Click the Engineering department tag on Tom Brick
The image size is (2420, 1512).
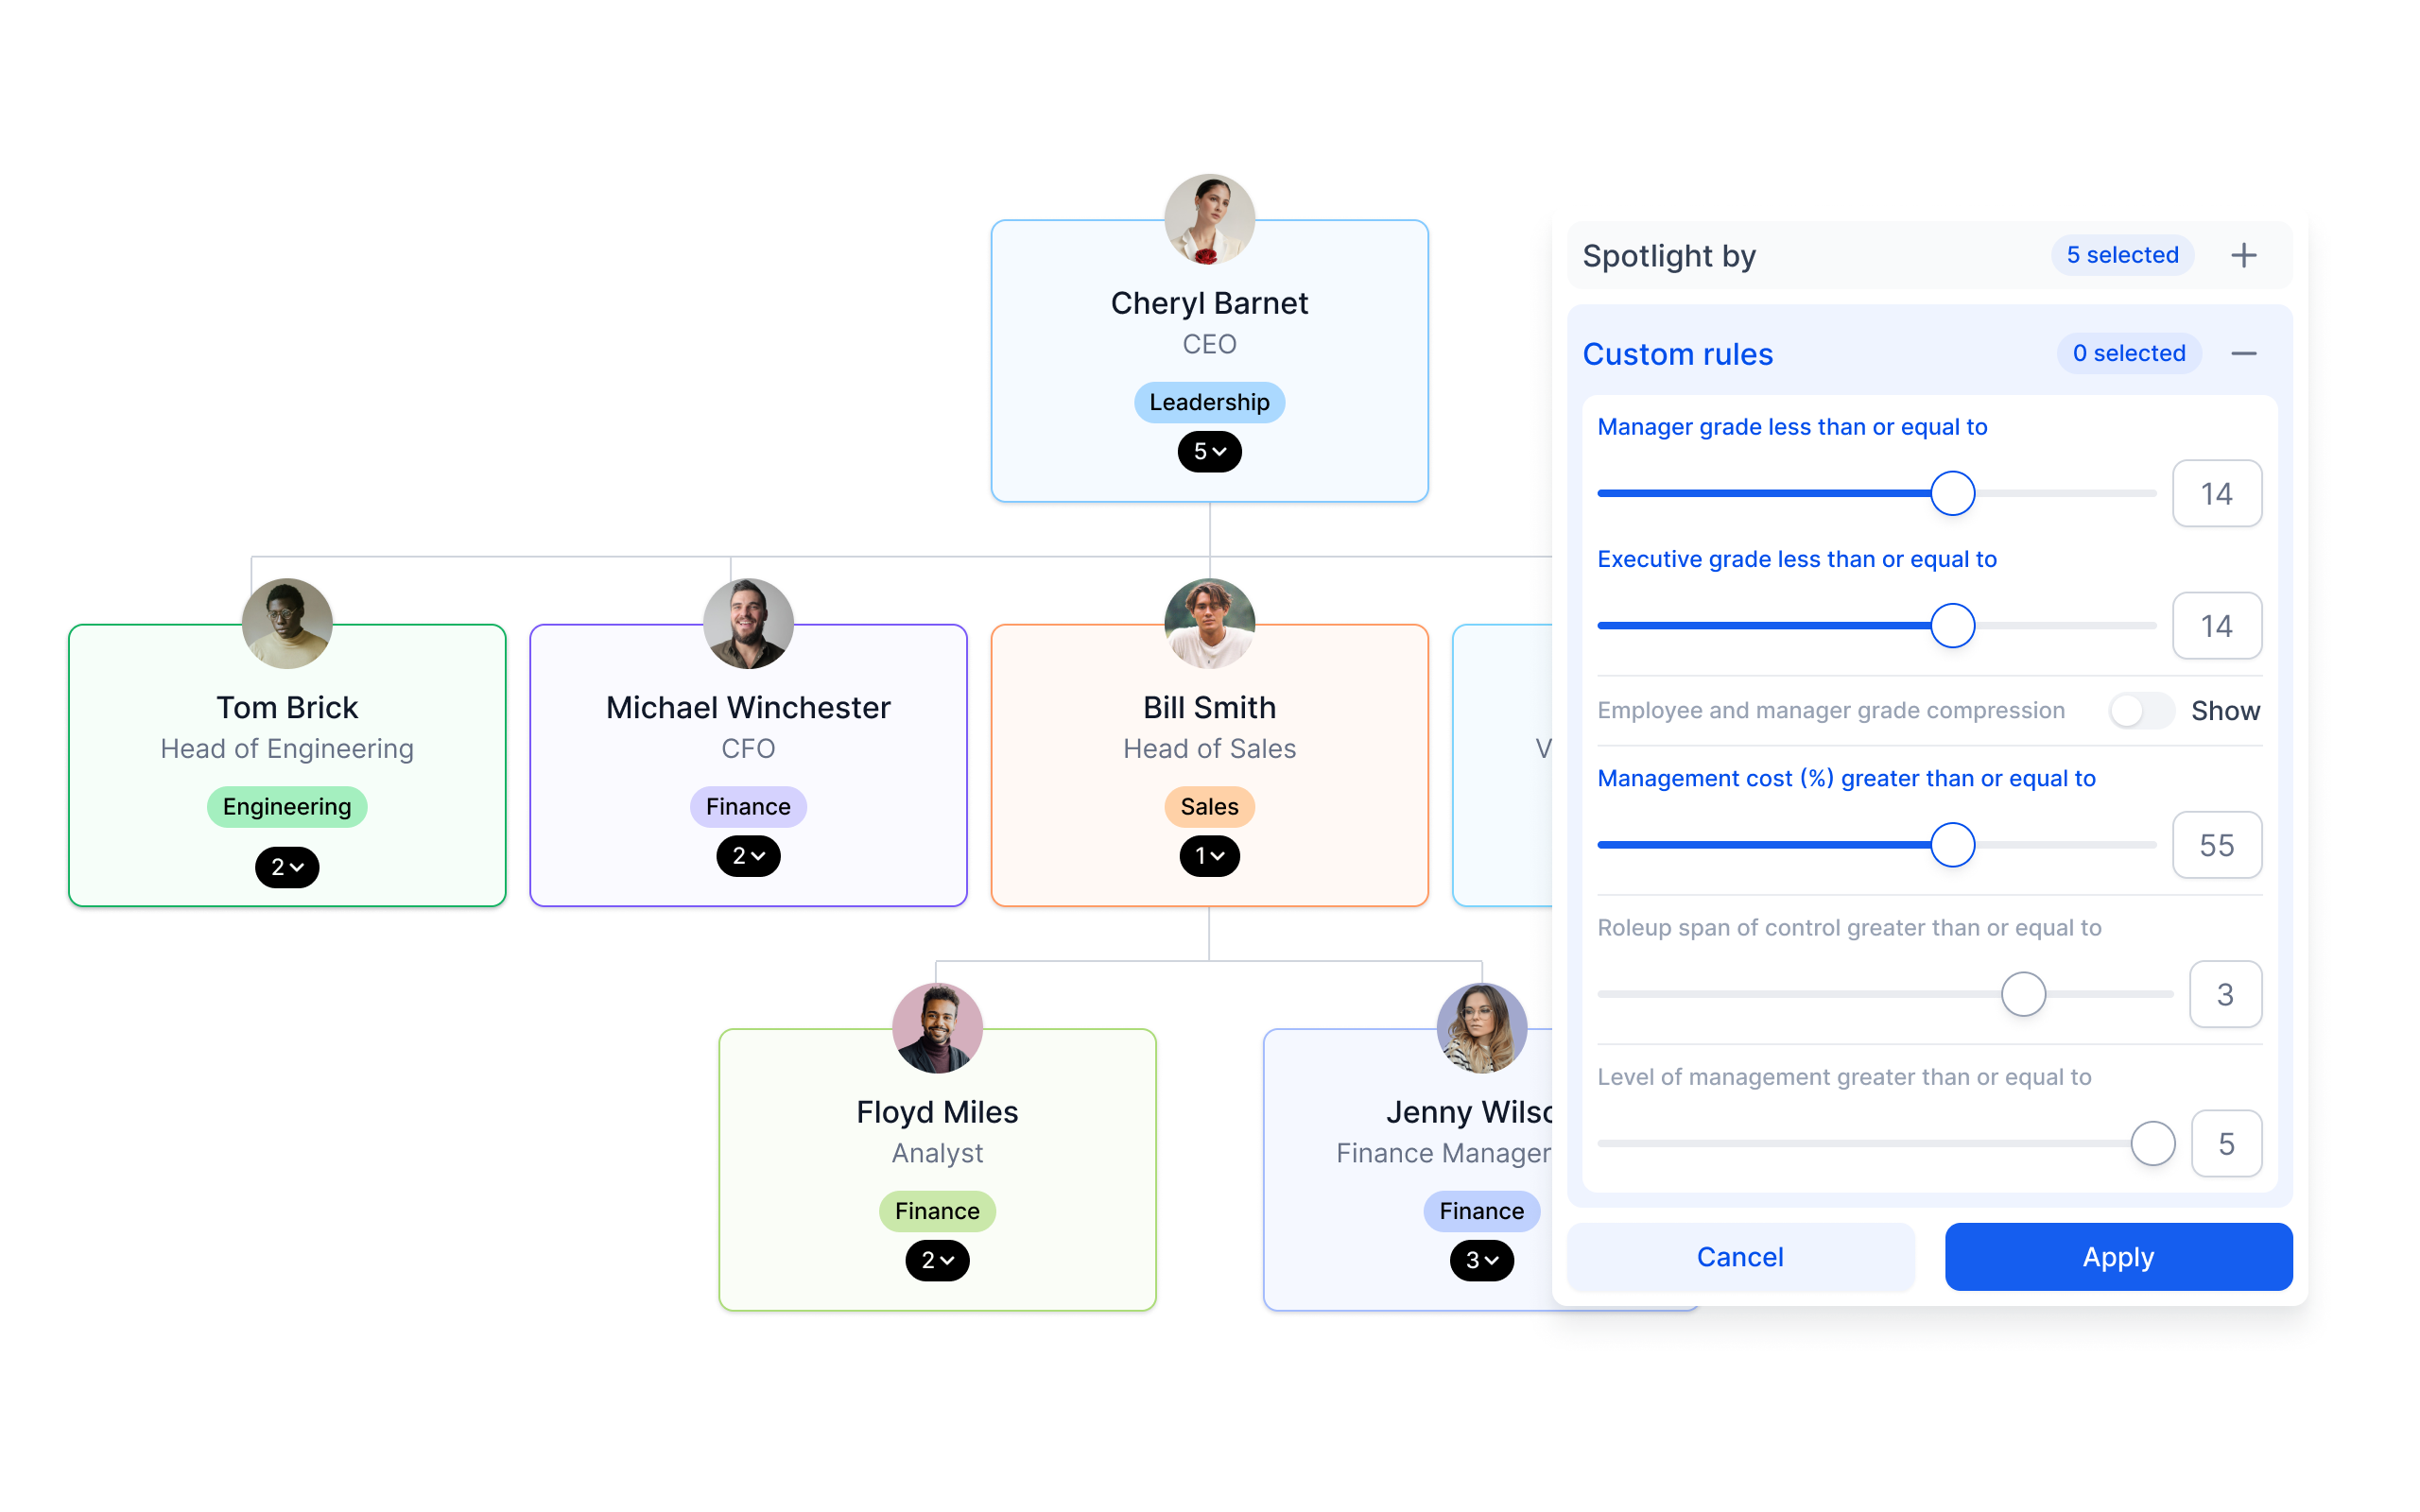click(x=285, y=805)
